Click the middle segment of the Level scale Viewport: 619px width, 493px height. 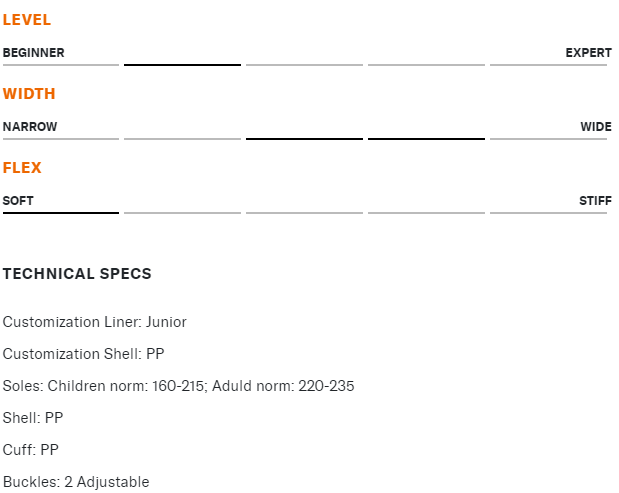tap(304, 64)
